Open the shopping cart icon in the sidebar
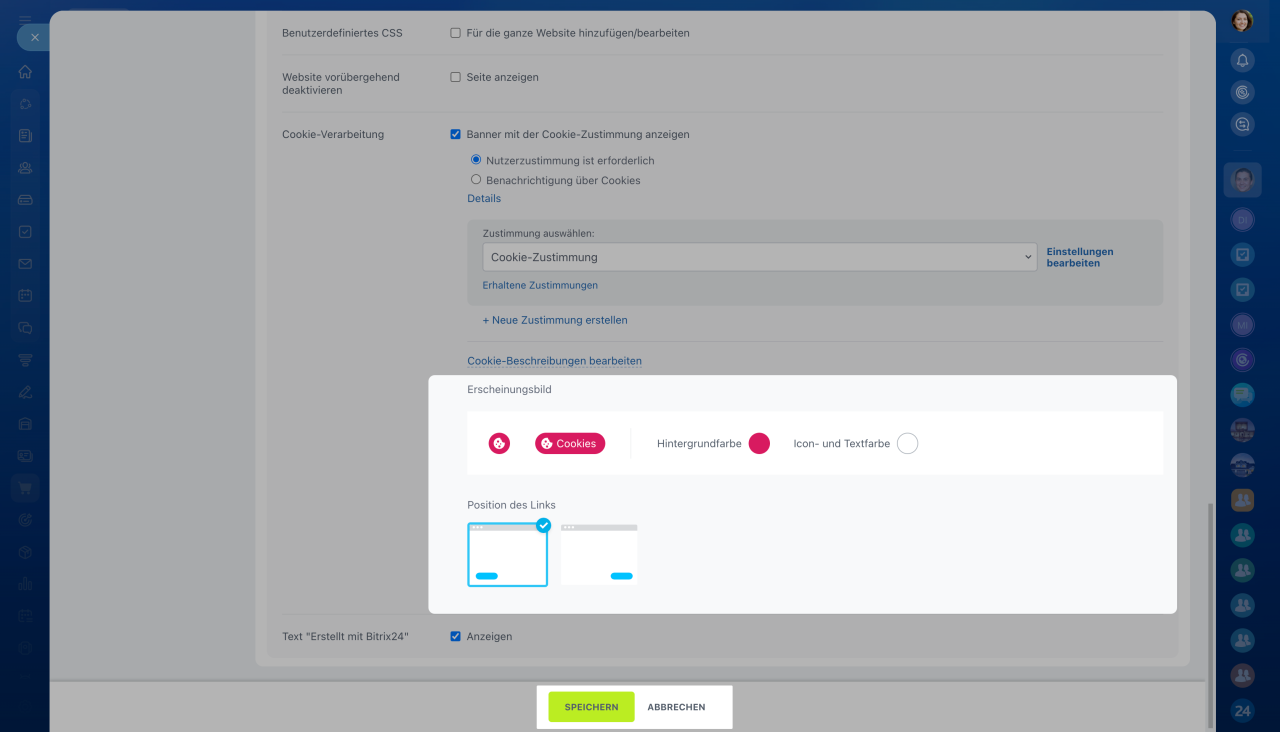This screenshot has height=732, width=1280. click(25, 488)
